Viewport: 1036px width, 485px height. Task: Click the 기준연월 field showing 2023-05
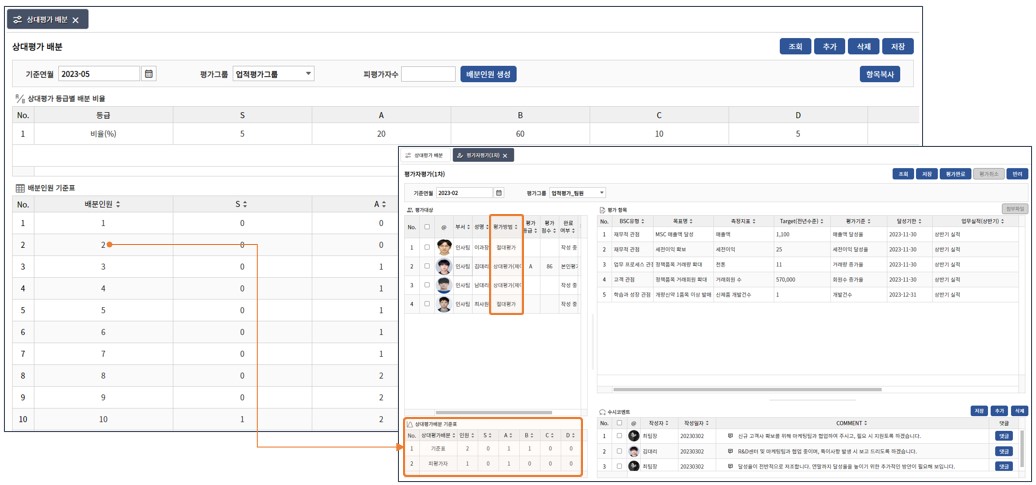(99, 74)
